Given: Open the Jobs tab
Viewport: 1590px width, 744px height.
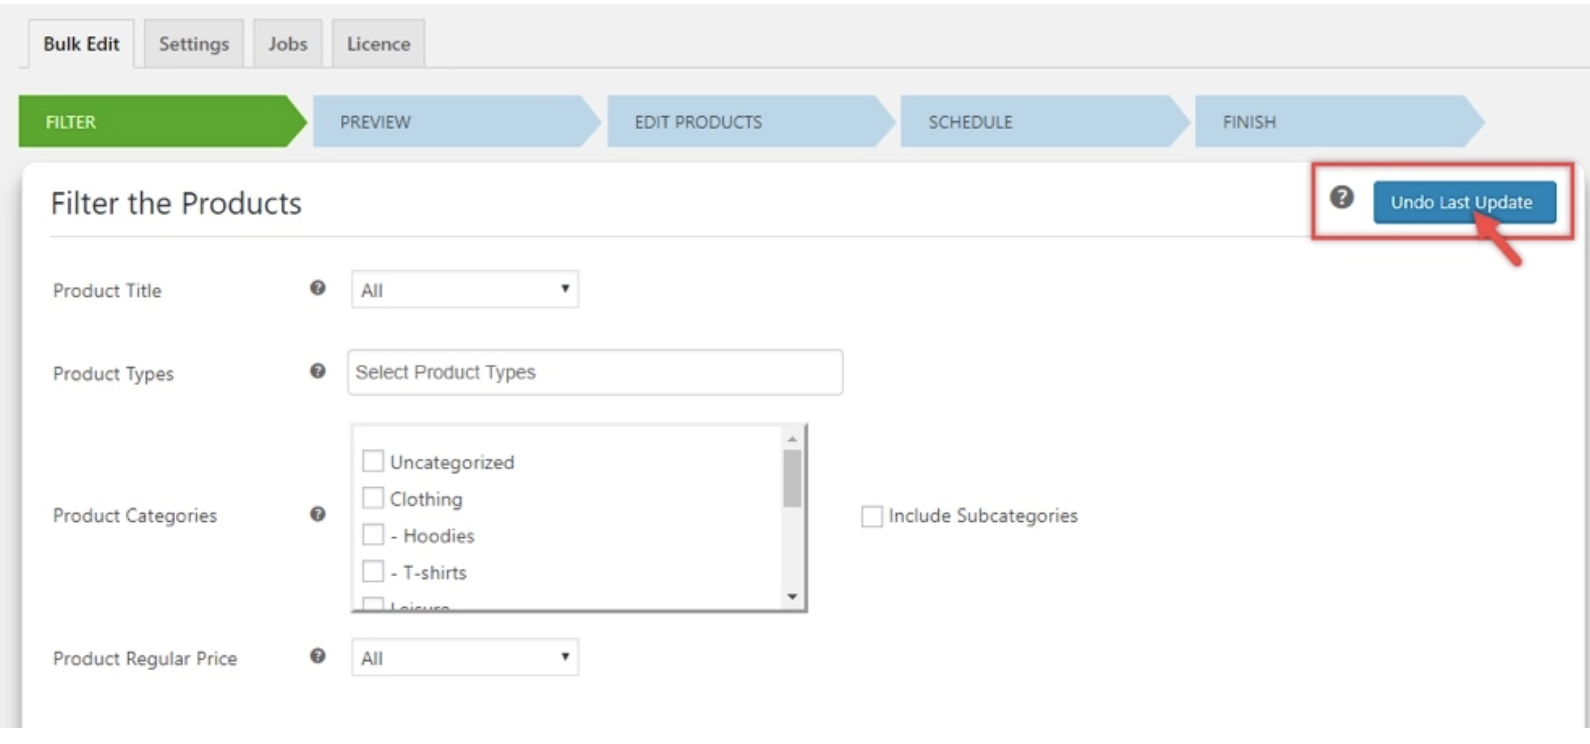Looking at the screenshot, I should pyautogui.click(x=288, y=44).
